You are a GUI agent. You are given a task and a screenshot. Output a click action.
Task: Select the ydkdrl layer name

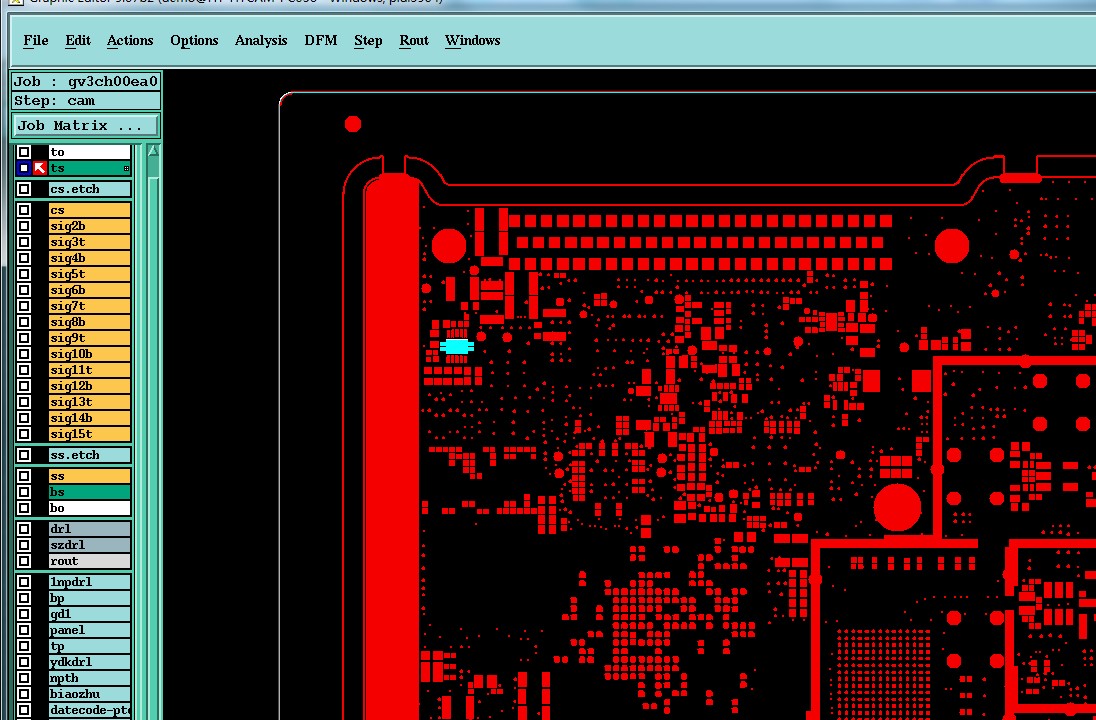coord(89,662)
